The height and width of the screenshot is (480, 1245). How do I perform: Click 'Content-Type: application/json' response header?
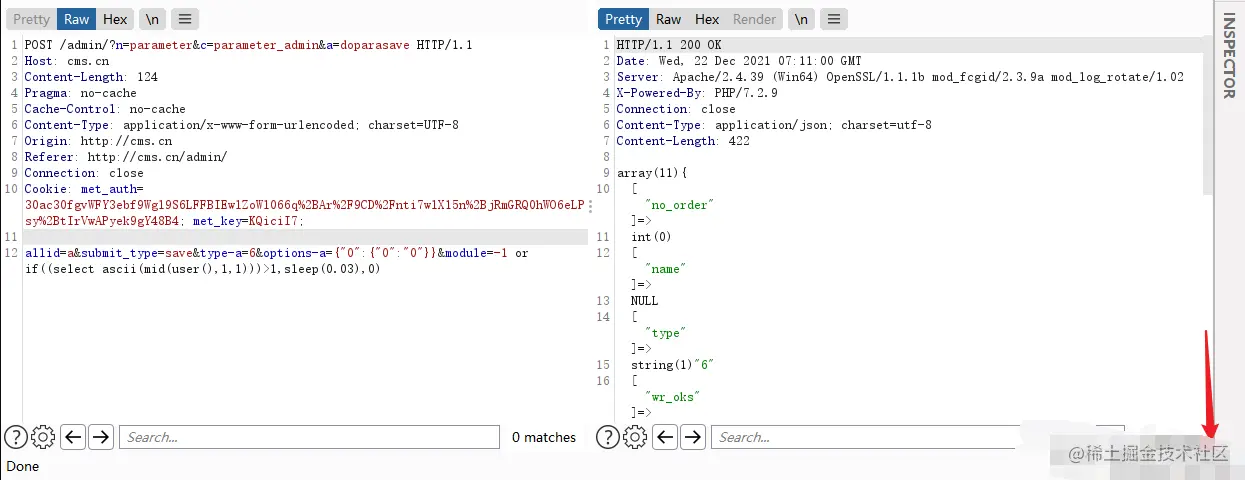click(774, 125)
